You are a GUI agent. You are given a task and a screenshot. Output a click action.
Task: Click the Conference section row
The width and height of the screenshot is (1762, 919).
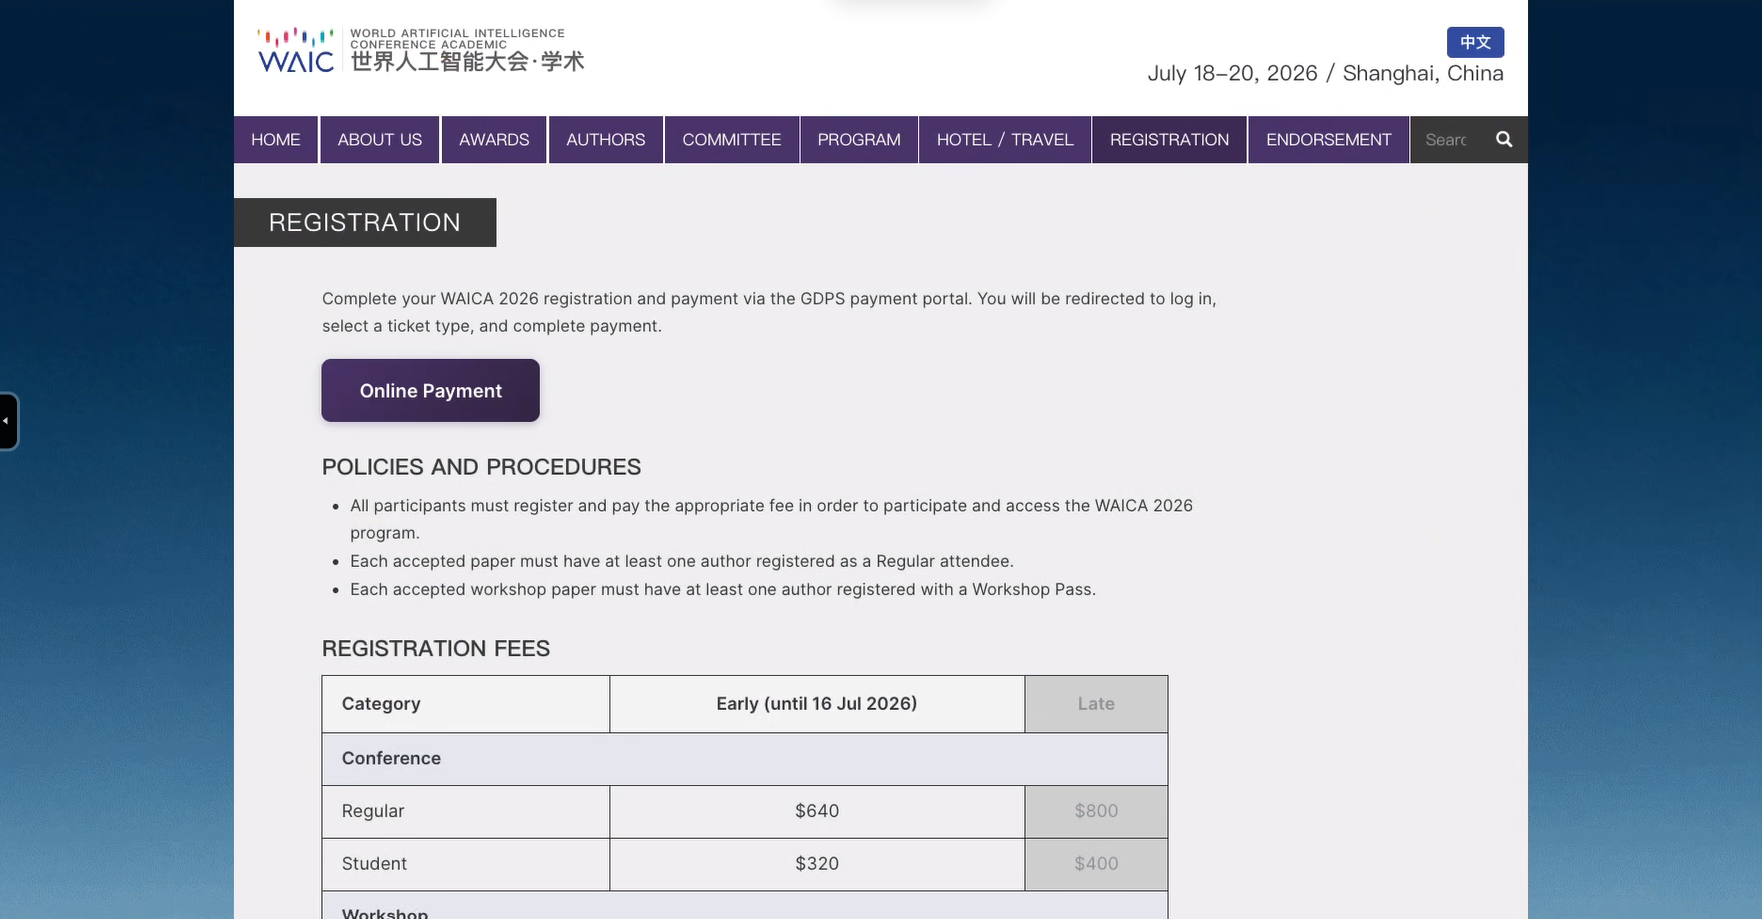745,758
